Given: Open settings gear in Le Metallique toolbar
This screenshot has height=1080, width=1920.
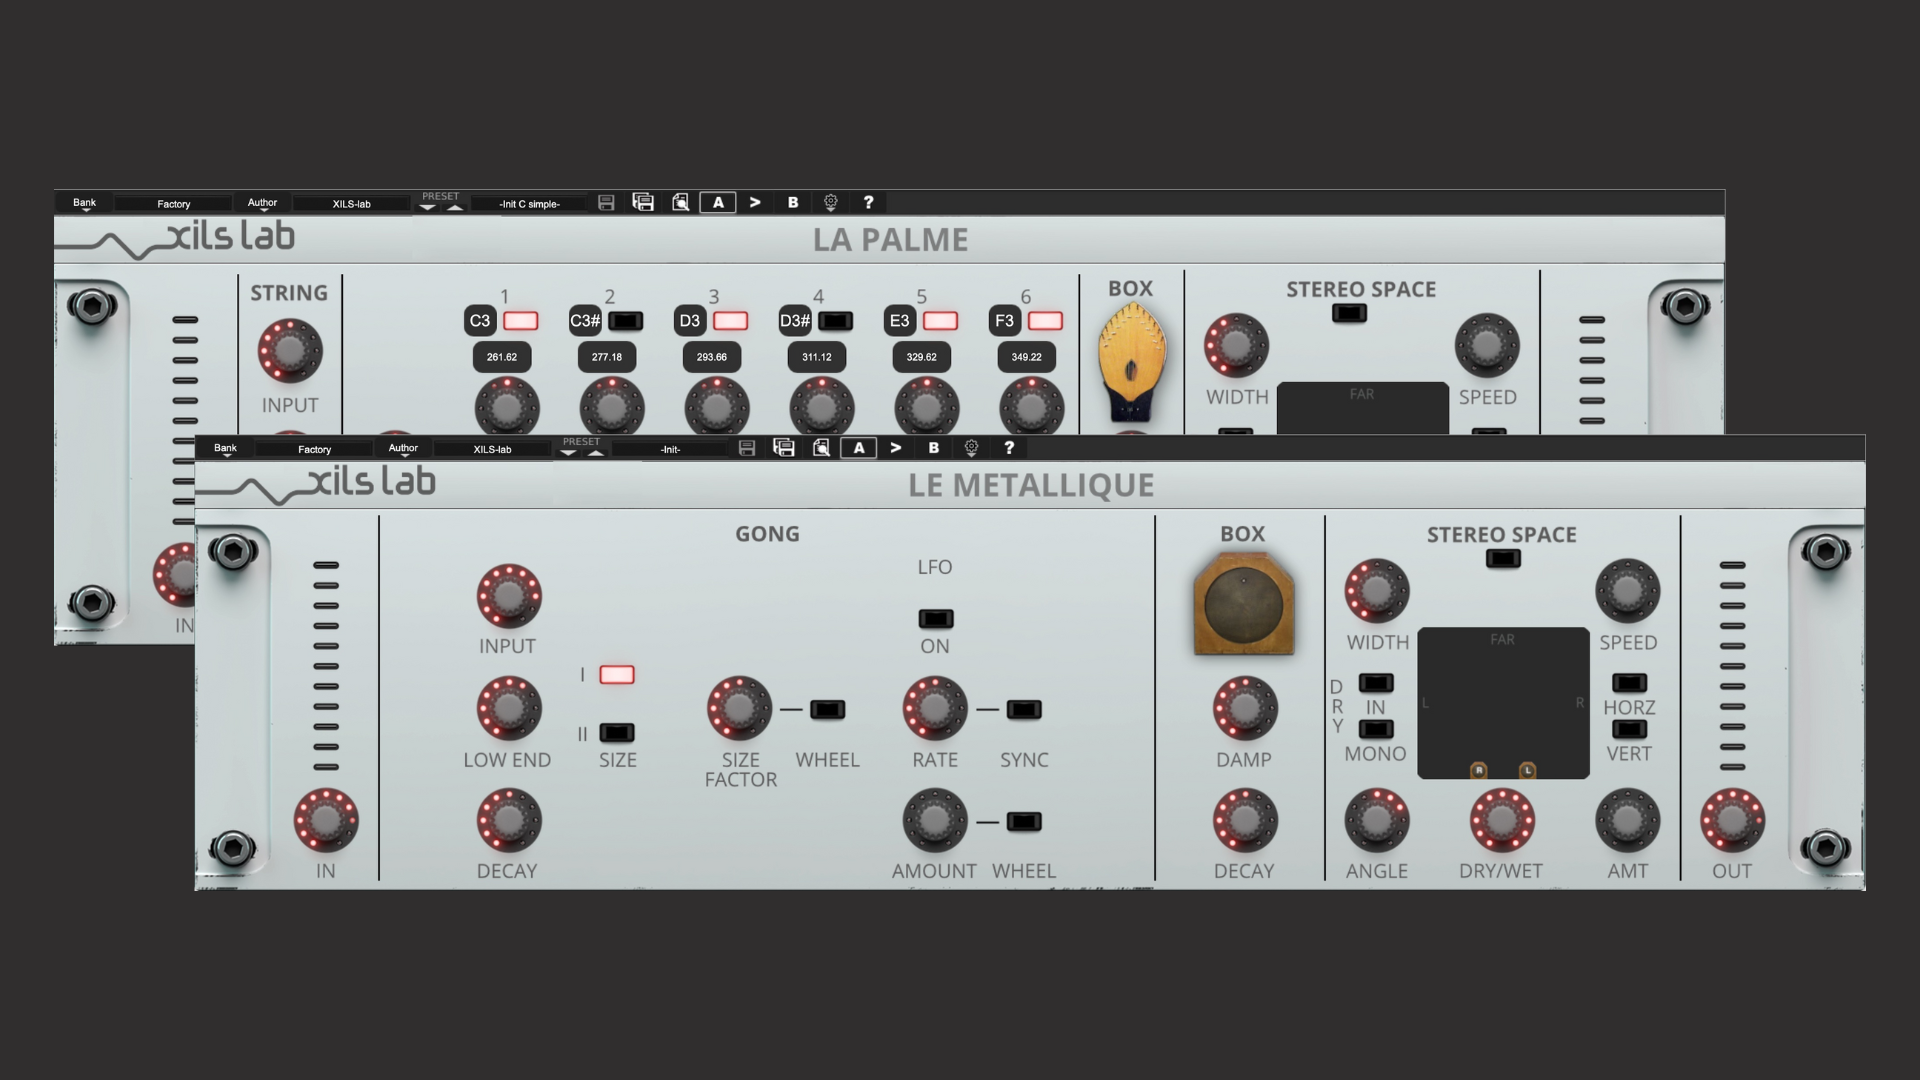Looking at the screenshot, I should 971,448.
